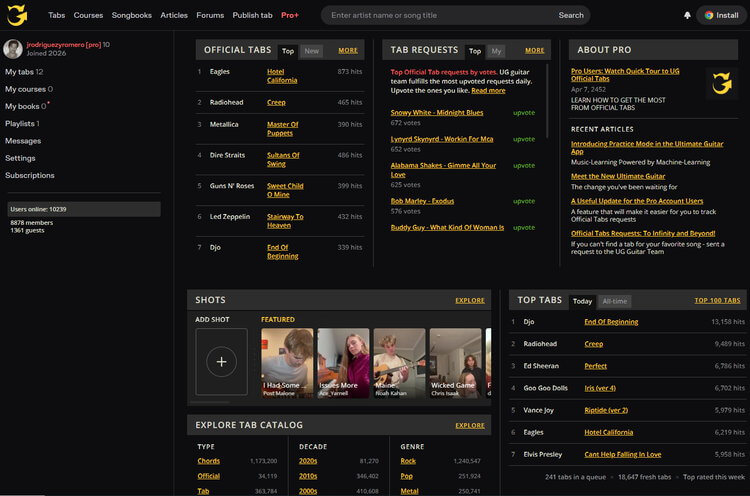The width and height of the screenshot is (750, 496).
Task: Click the UG logo in About Pro
Action: pos(721,83)
